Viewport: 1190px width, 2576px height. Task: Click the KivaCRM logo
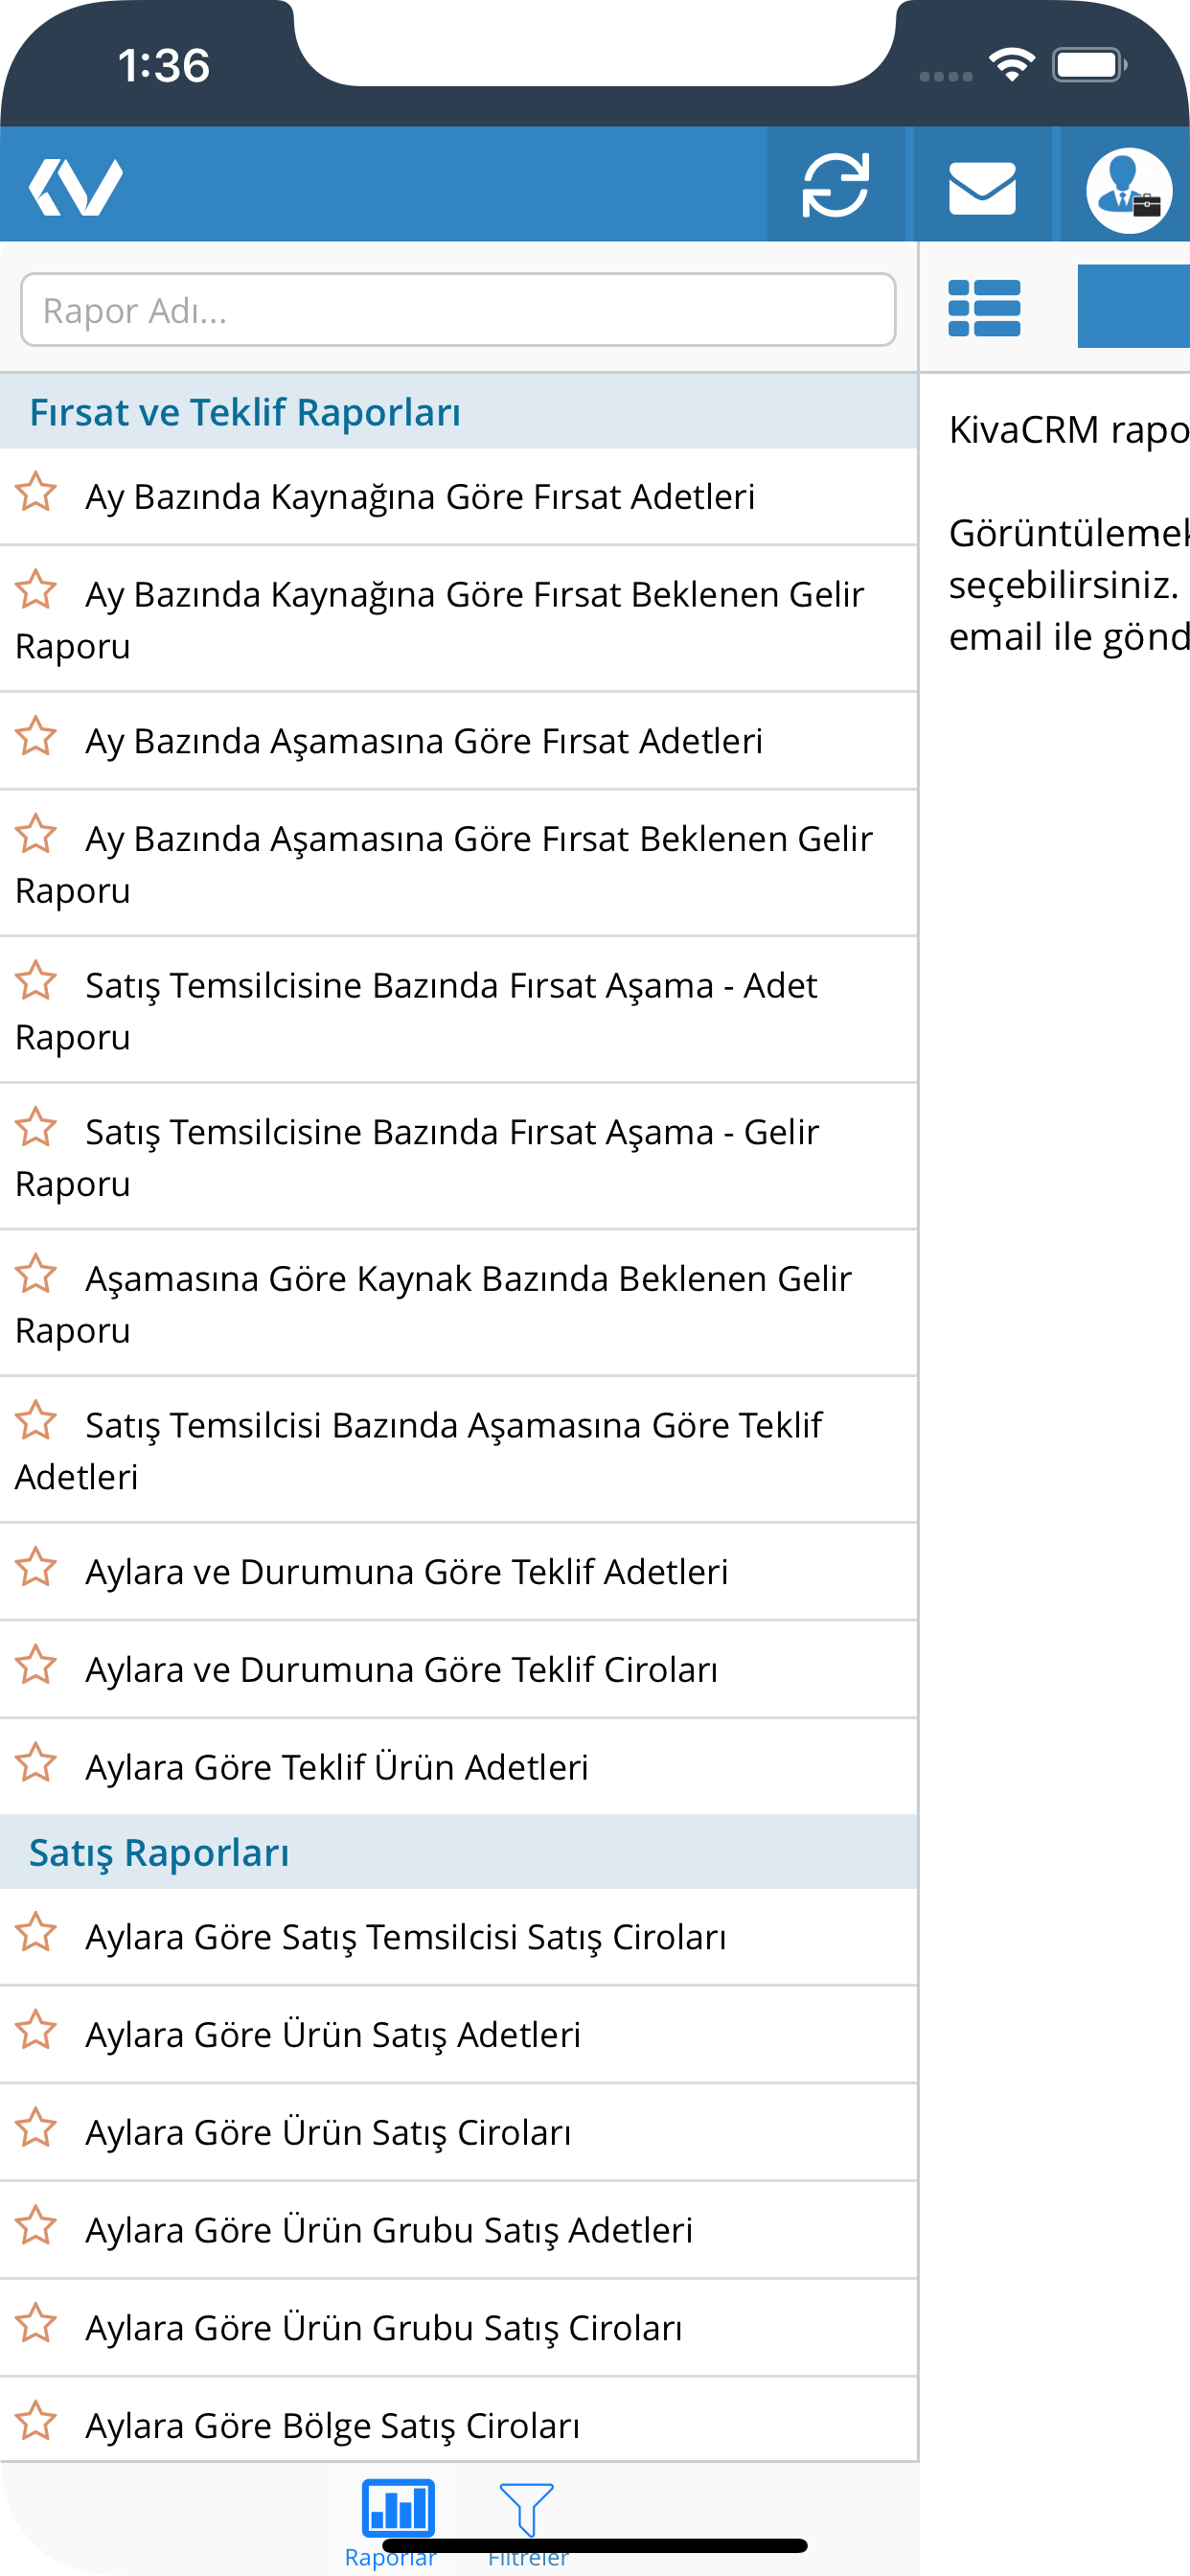click(76, 187)
